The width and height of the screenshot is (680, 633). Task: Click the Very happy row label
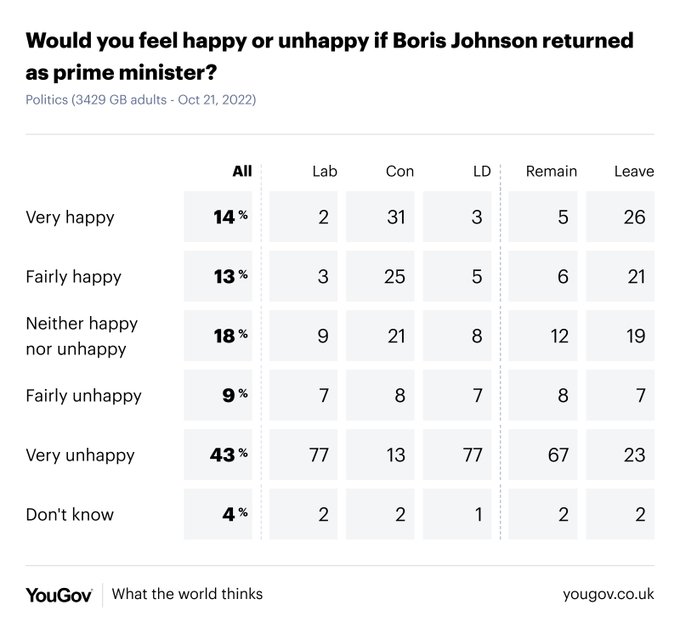pos(70,217)
